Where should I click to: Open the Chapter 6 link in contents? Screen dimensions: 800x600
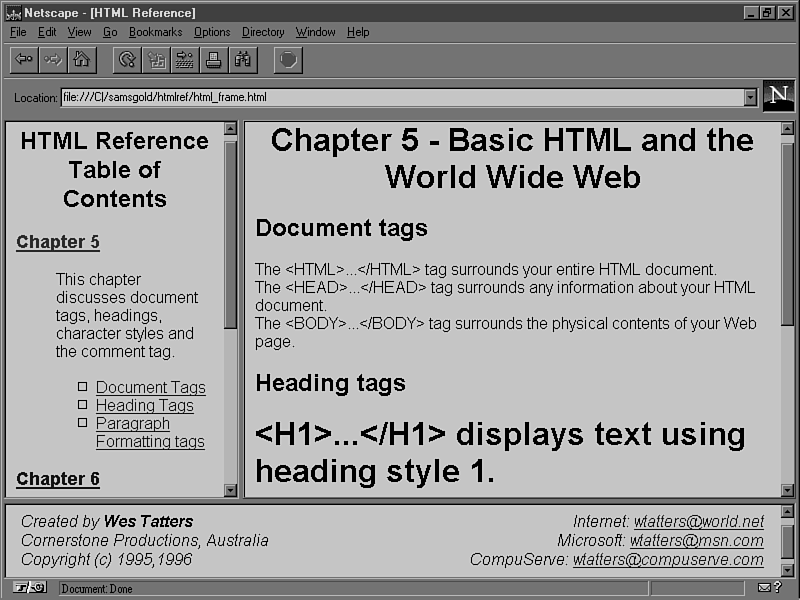[x=58, y=478]
